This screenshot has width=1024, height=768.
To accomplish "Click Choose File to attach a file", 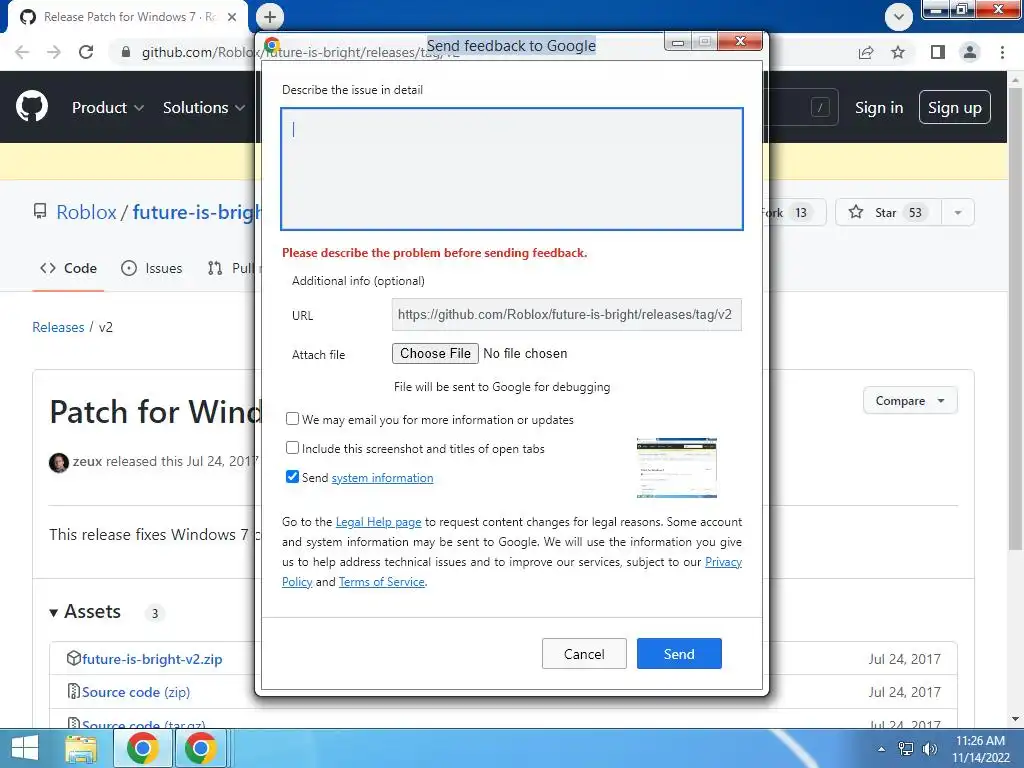I will pos(435,353).
